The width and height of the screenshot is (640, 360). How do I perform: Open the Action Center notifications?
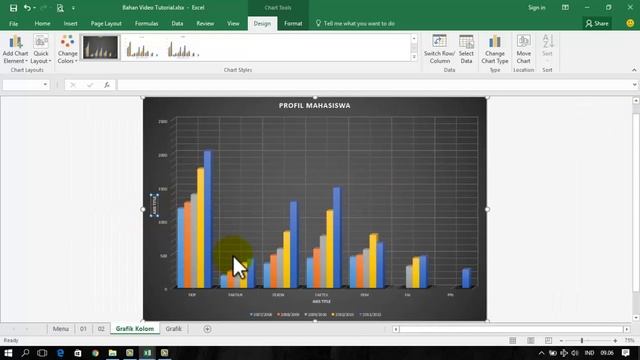click(x=626, y=353)
